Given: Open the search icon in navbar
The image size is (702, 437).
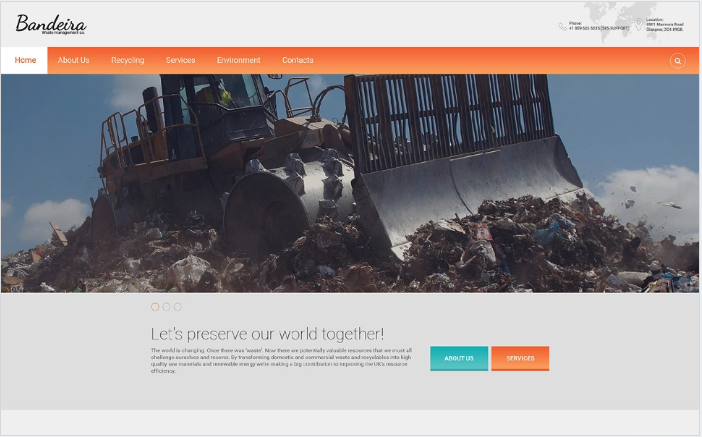Looking at the screenshot, I should [x=677, y=61].
